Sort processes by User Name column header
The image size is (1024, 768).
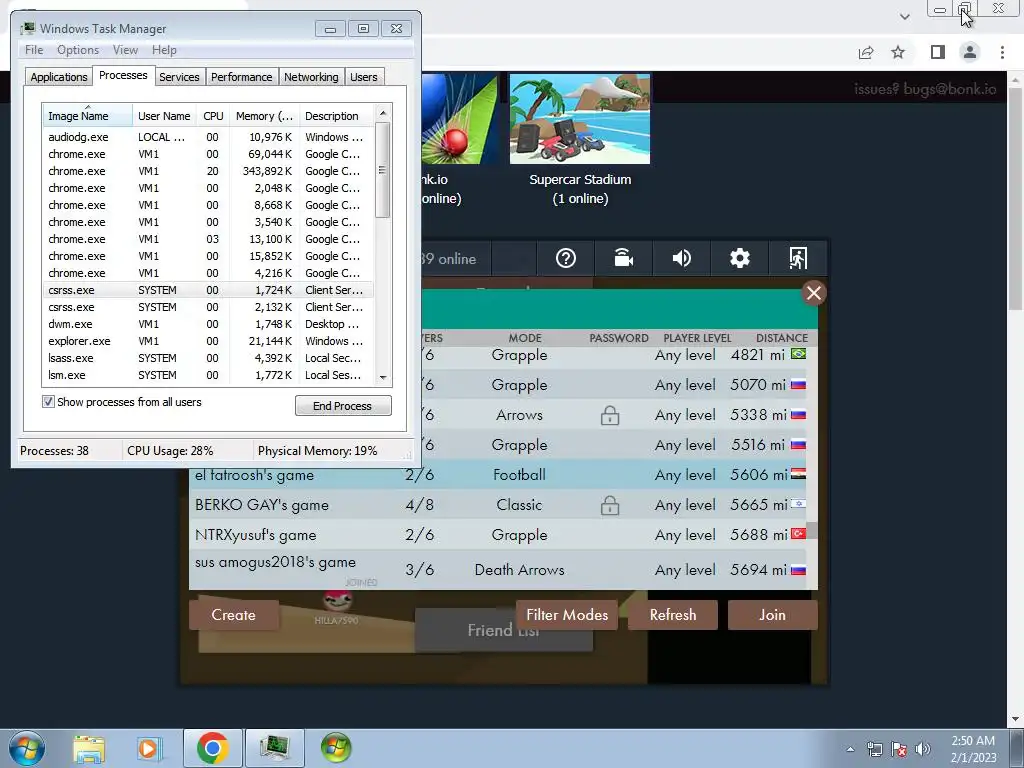coord(164,116)
